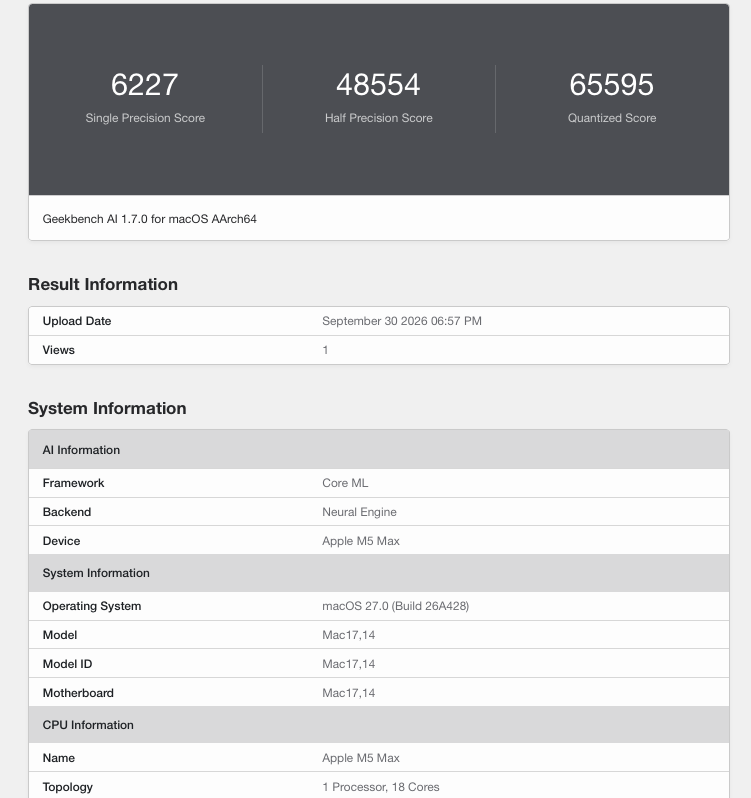751x798 pixels.
Task: Click the Motherboard value Mac17,14
Action: pos(349,693)
